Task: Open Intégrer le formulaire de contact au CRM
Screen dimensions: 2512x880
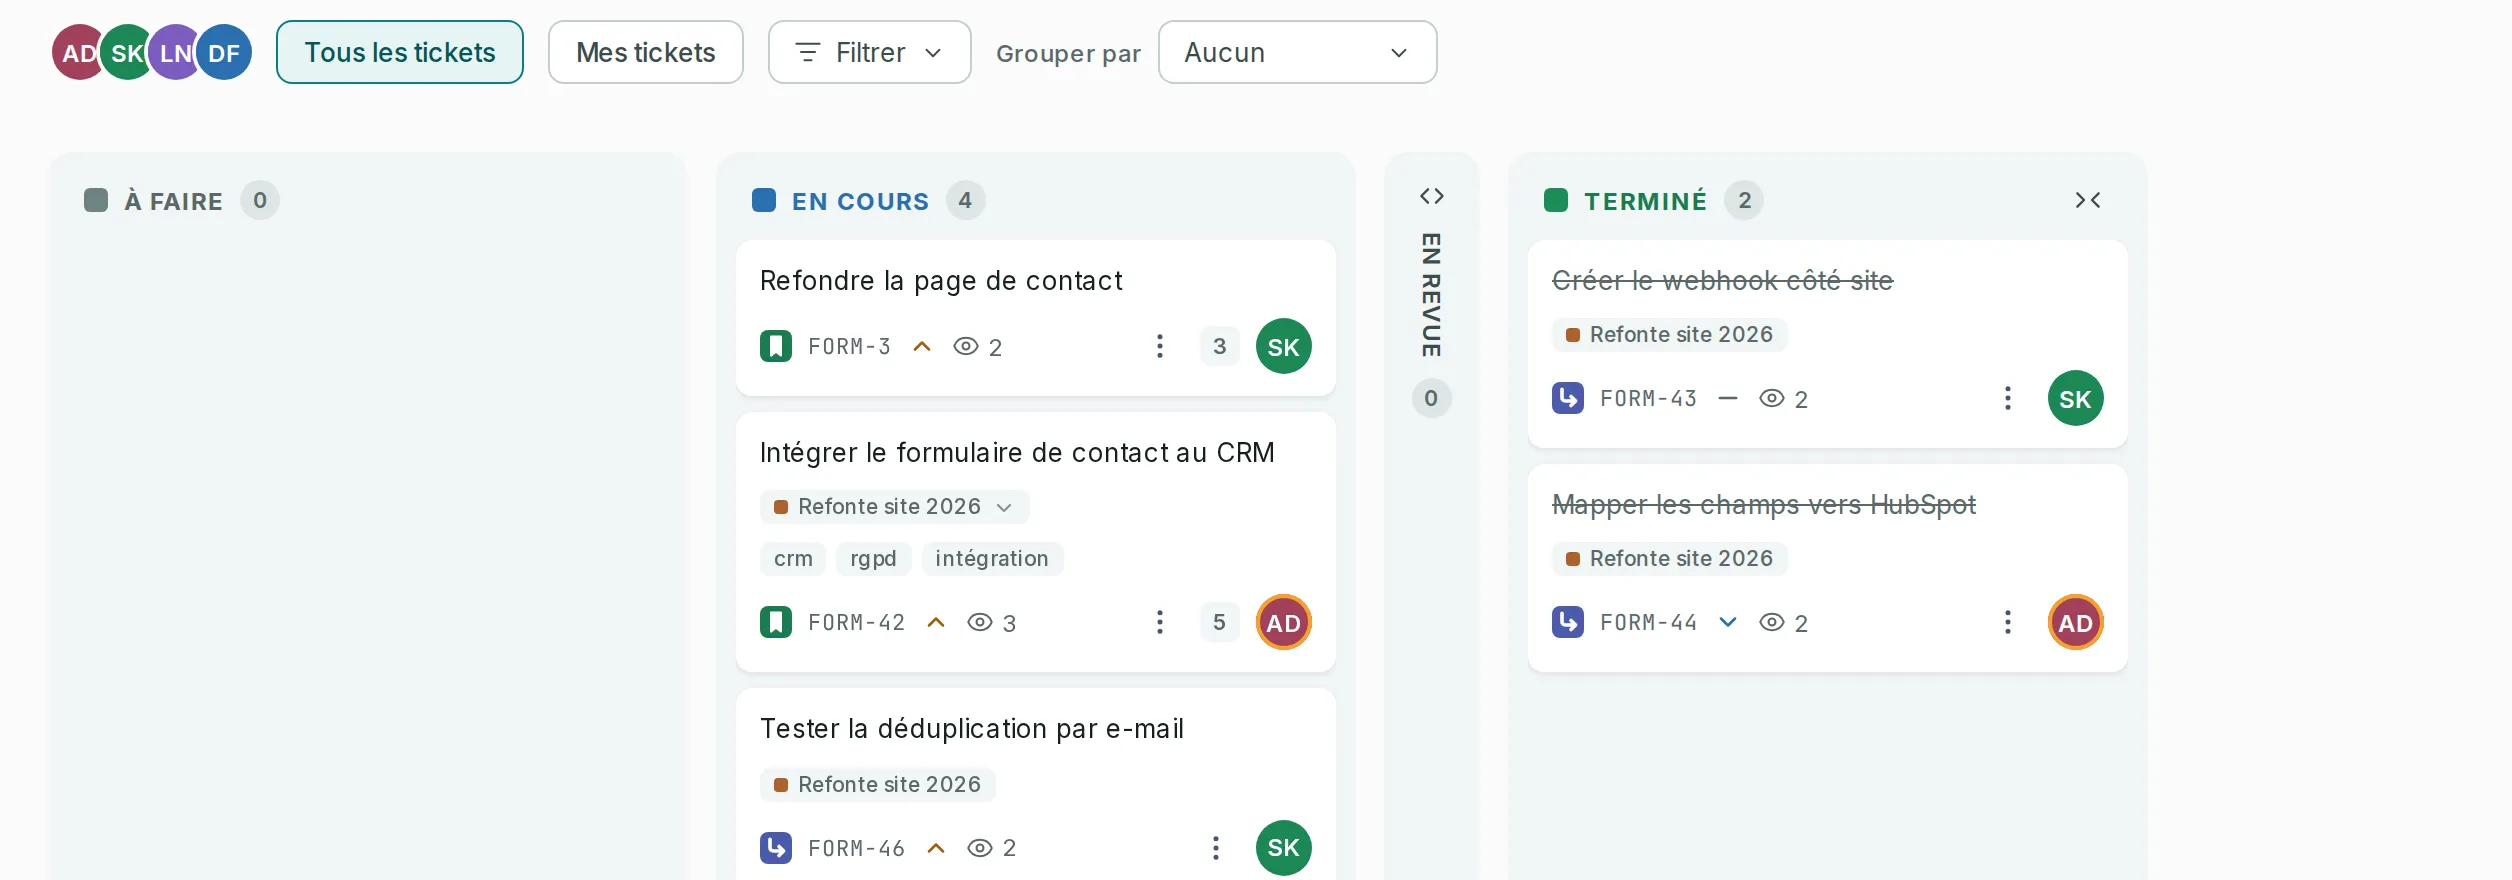Action: tap(1017, 453)
